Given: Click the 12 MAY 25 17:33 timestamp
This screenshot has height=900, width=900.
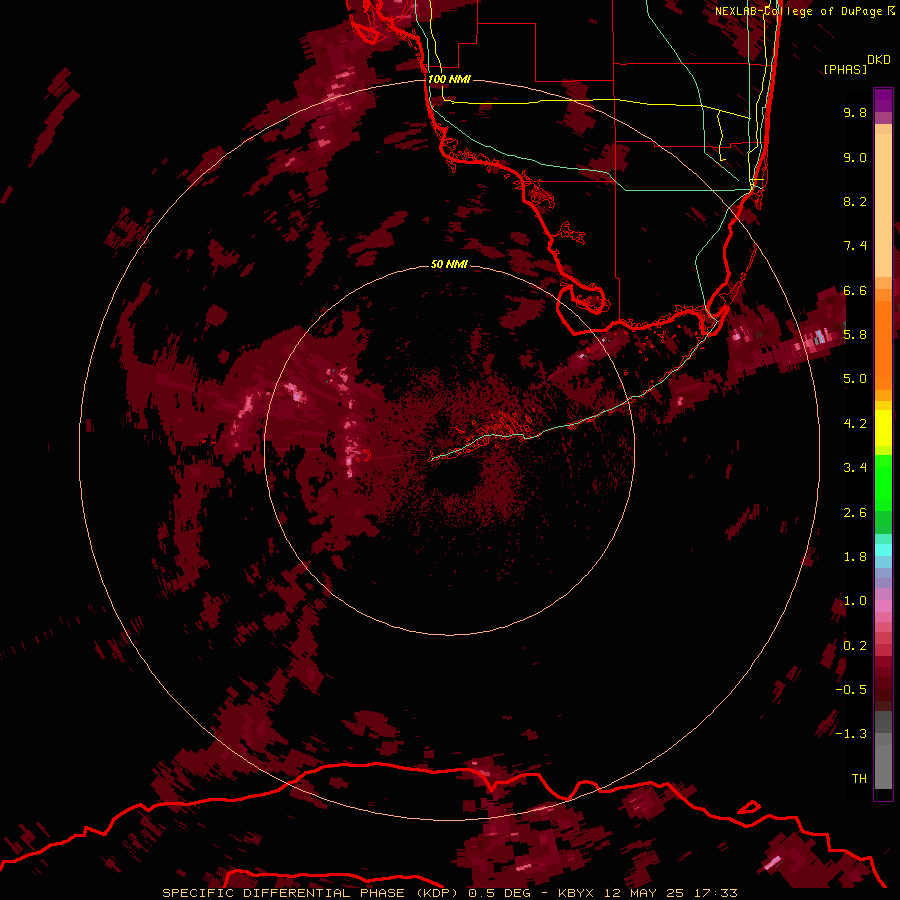Looking at the screenshot, I should click(x=671, y=893).
